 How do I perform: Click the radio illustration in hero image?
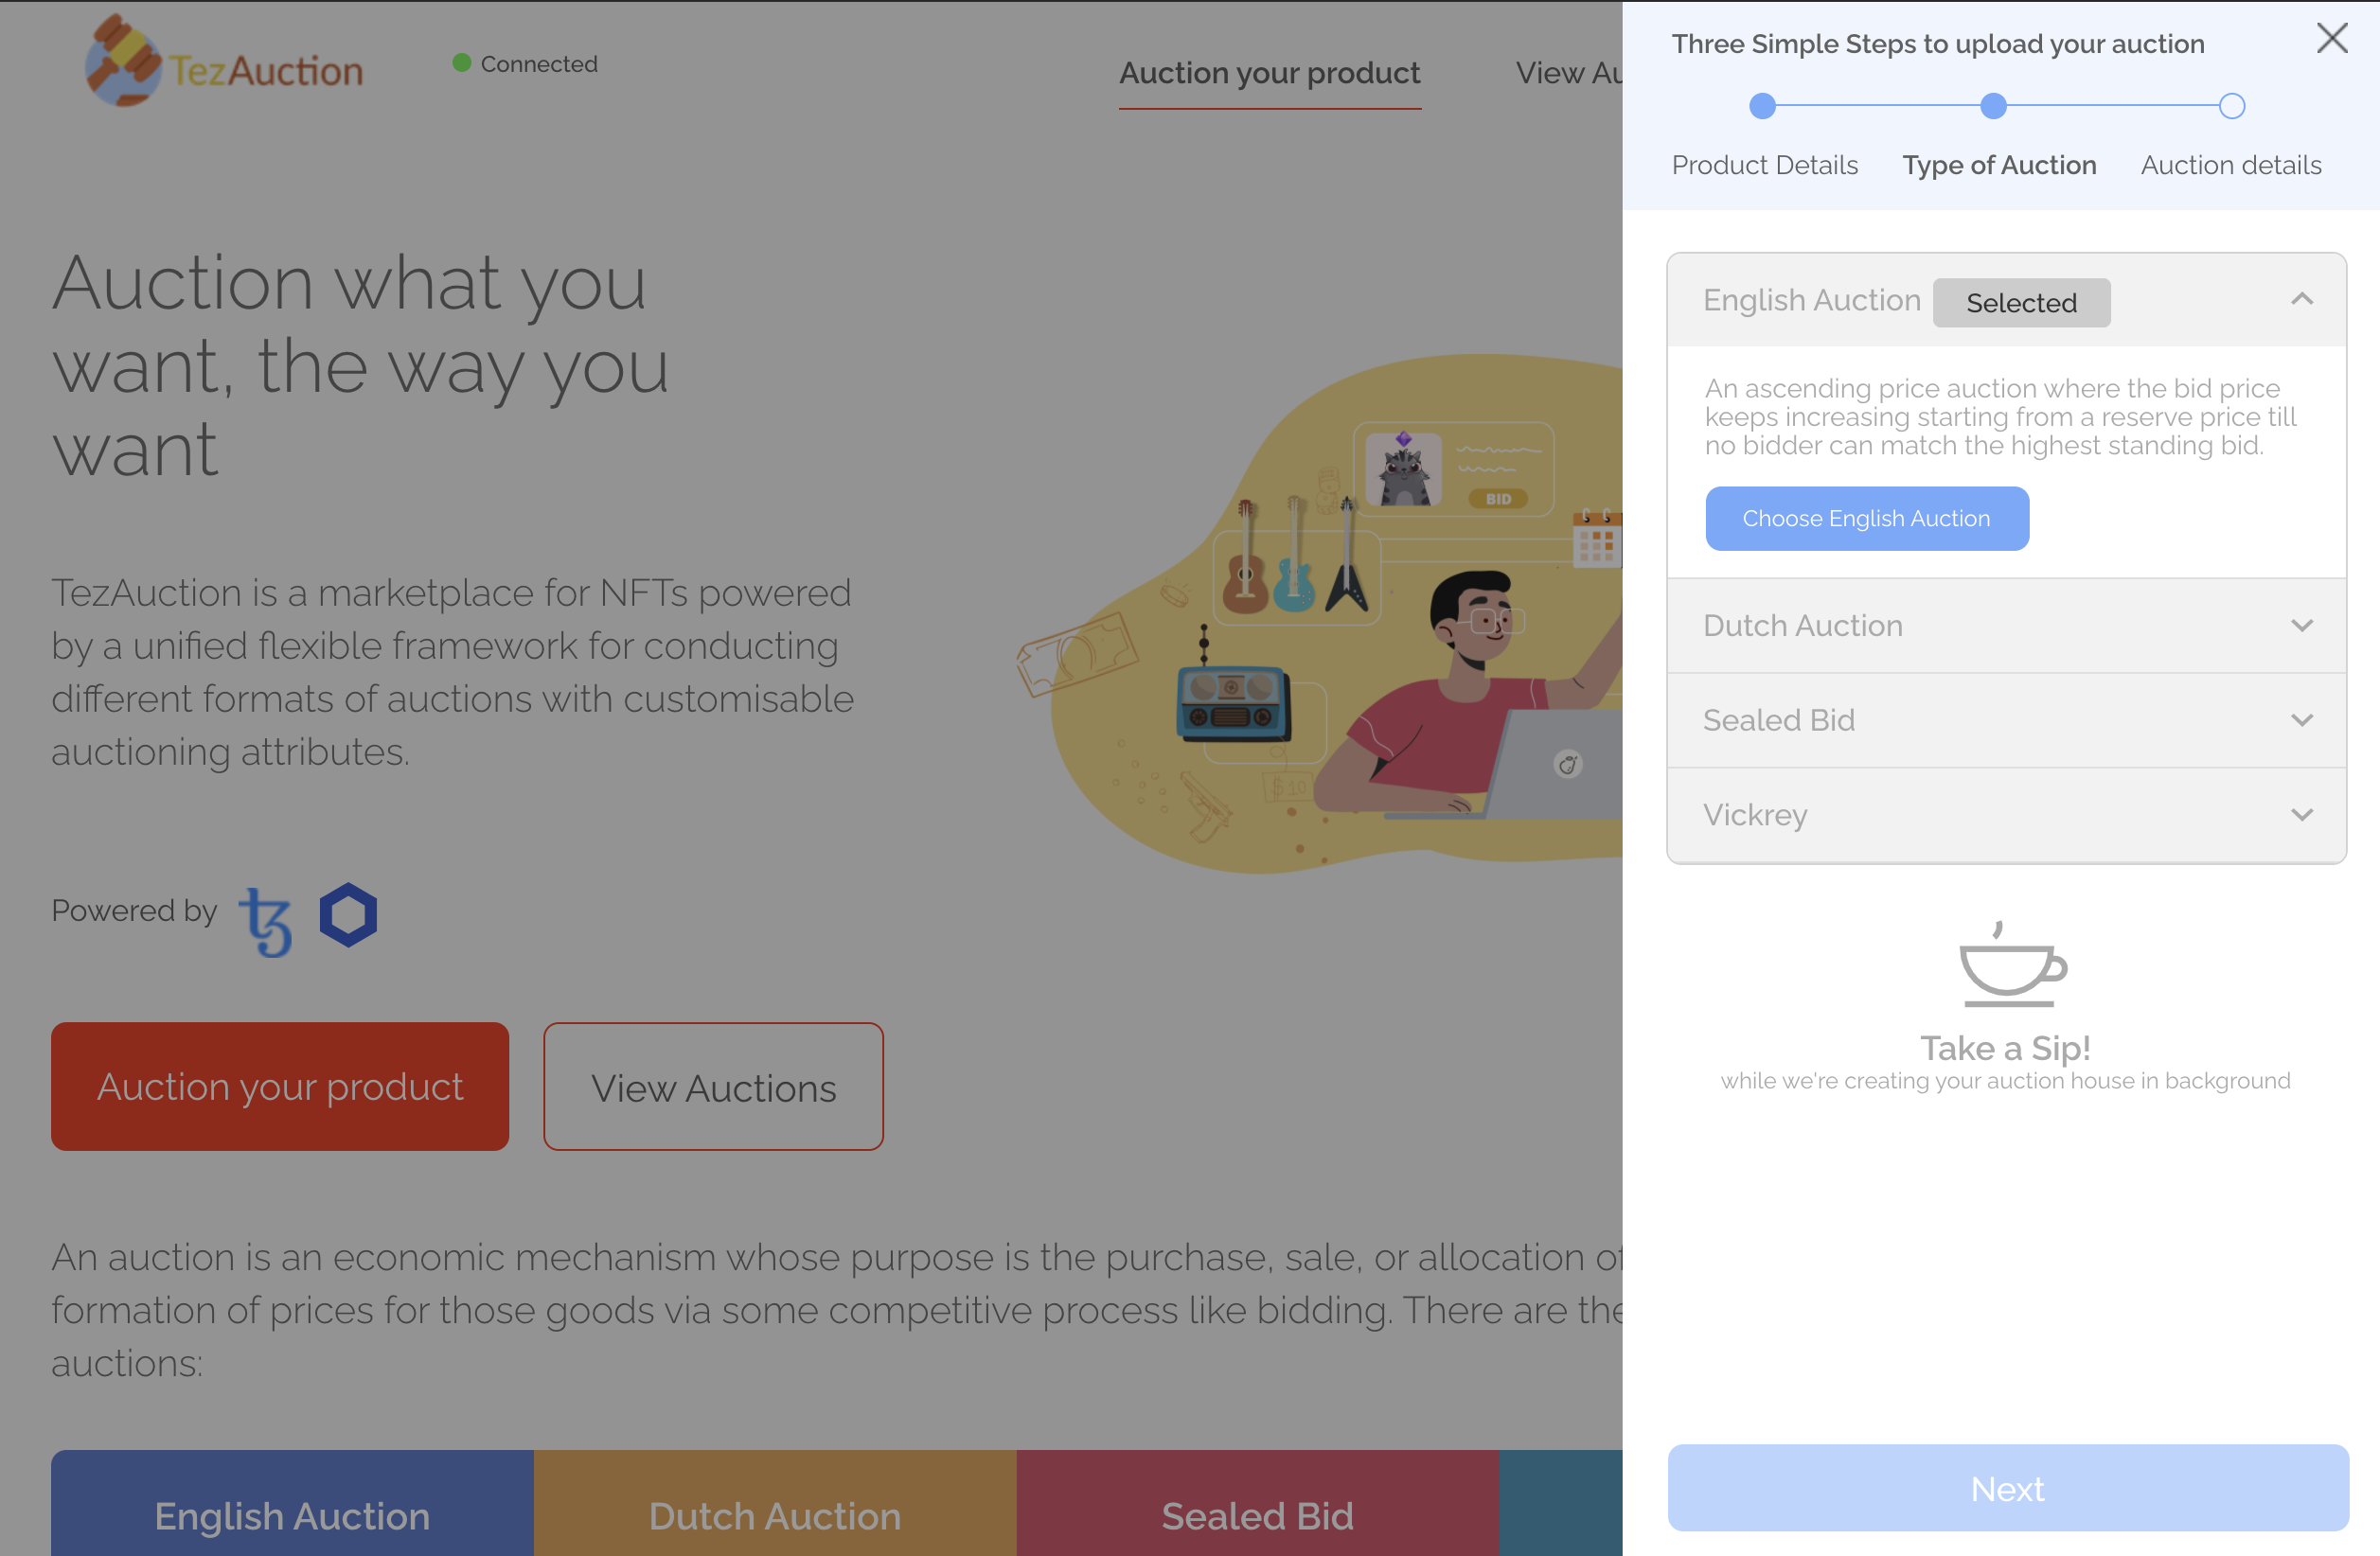tap(1233, 702)
